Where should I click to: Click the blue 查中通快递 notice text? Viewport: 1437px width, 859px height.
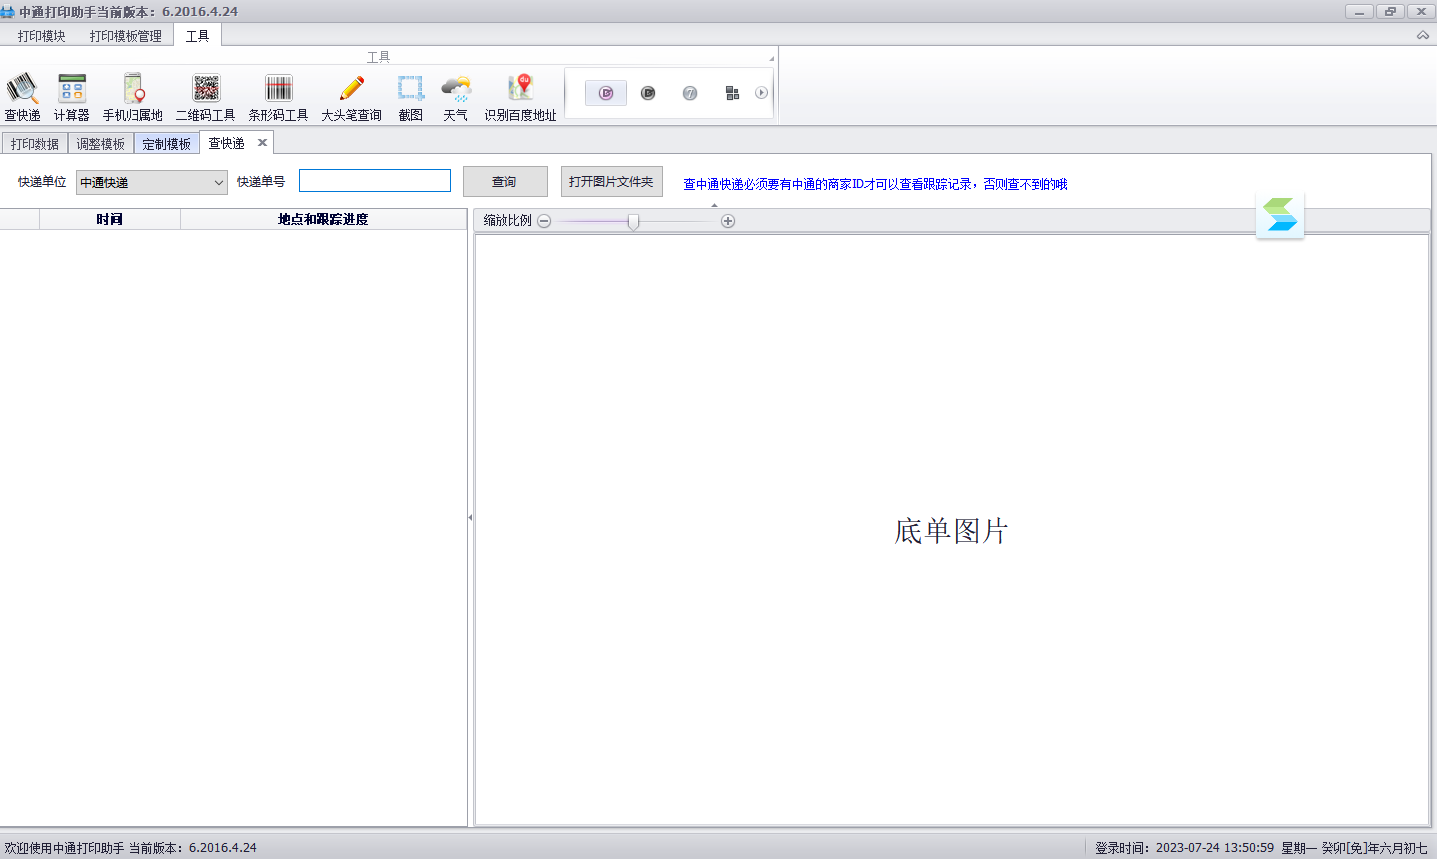click(x=875, y=184)
